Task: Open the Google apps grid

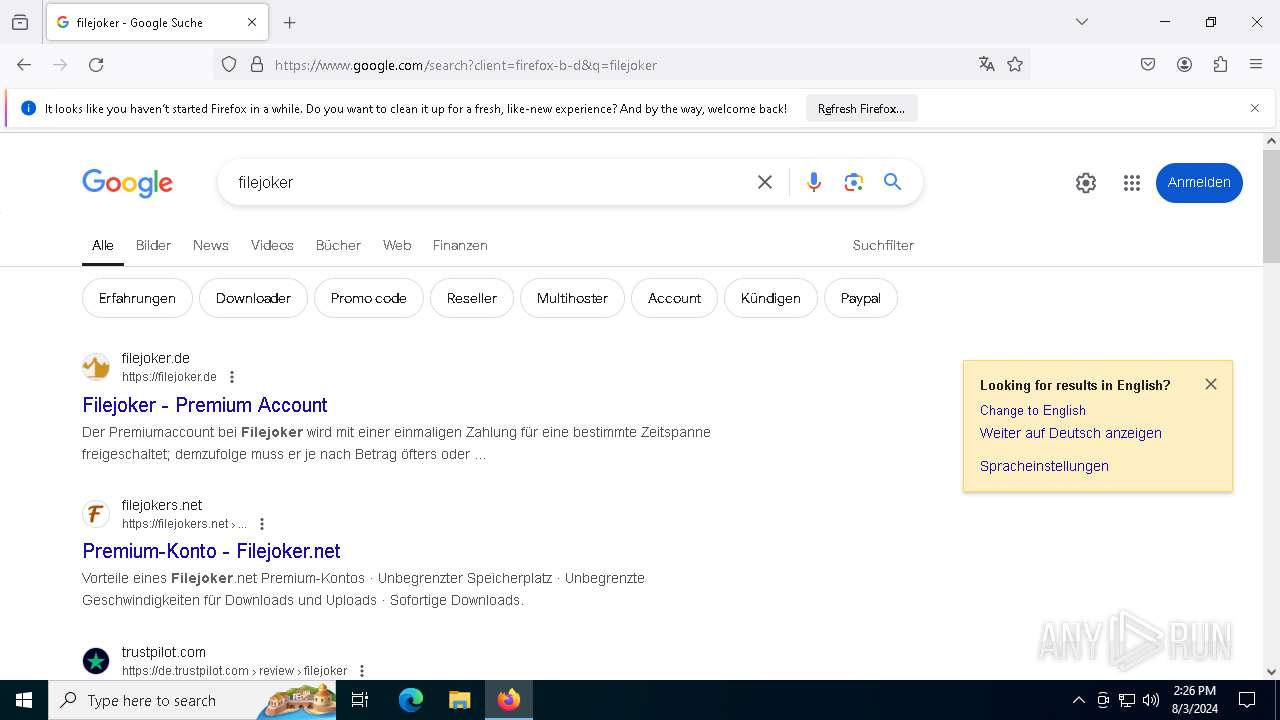Action: tap(1132, 183)
